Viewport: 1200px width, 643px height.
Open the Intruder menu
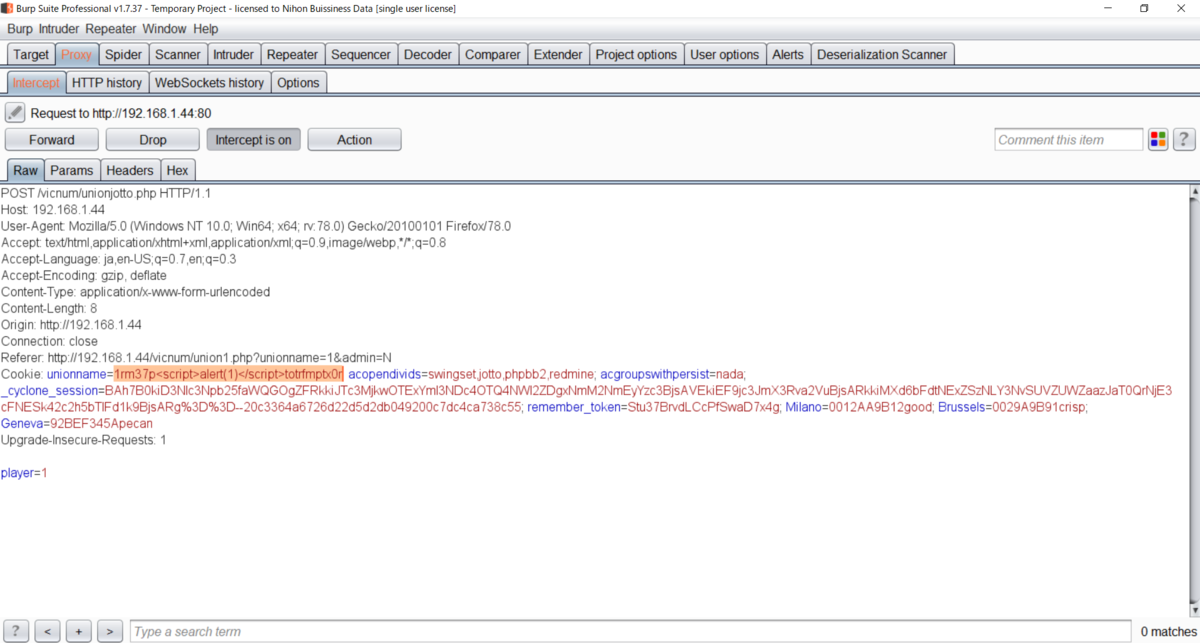59,29
